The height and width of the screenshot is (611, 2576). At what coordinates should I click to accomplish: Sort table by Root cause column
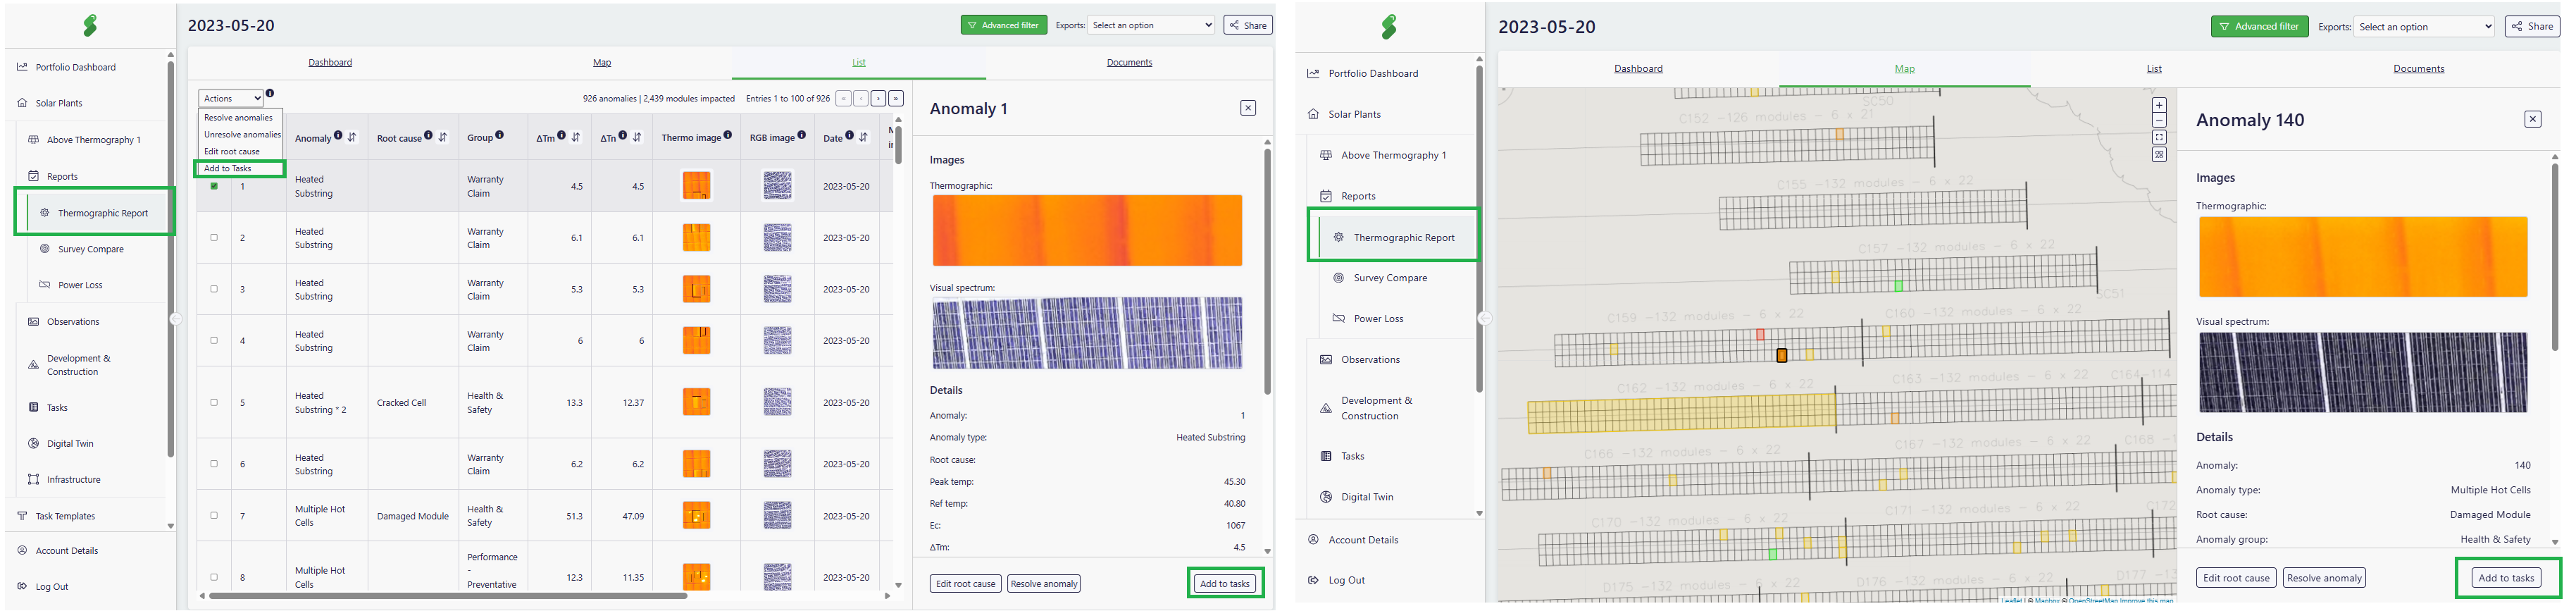[x=443, y=137]
